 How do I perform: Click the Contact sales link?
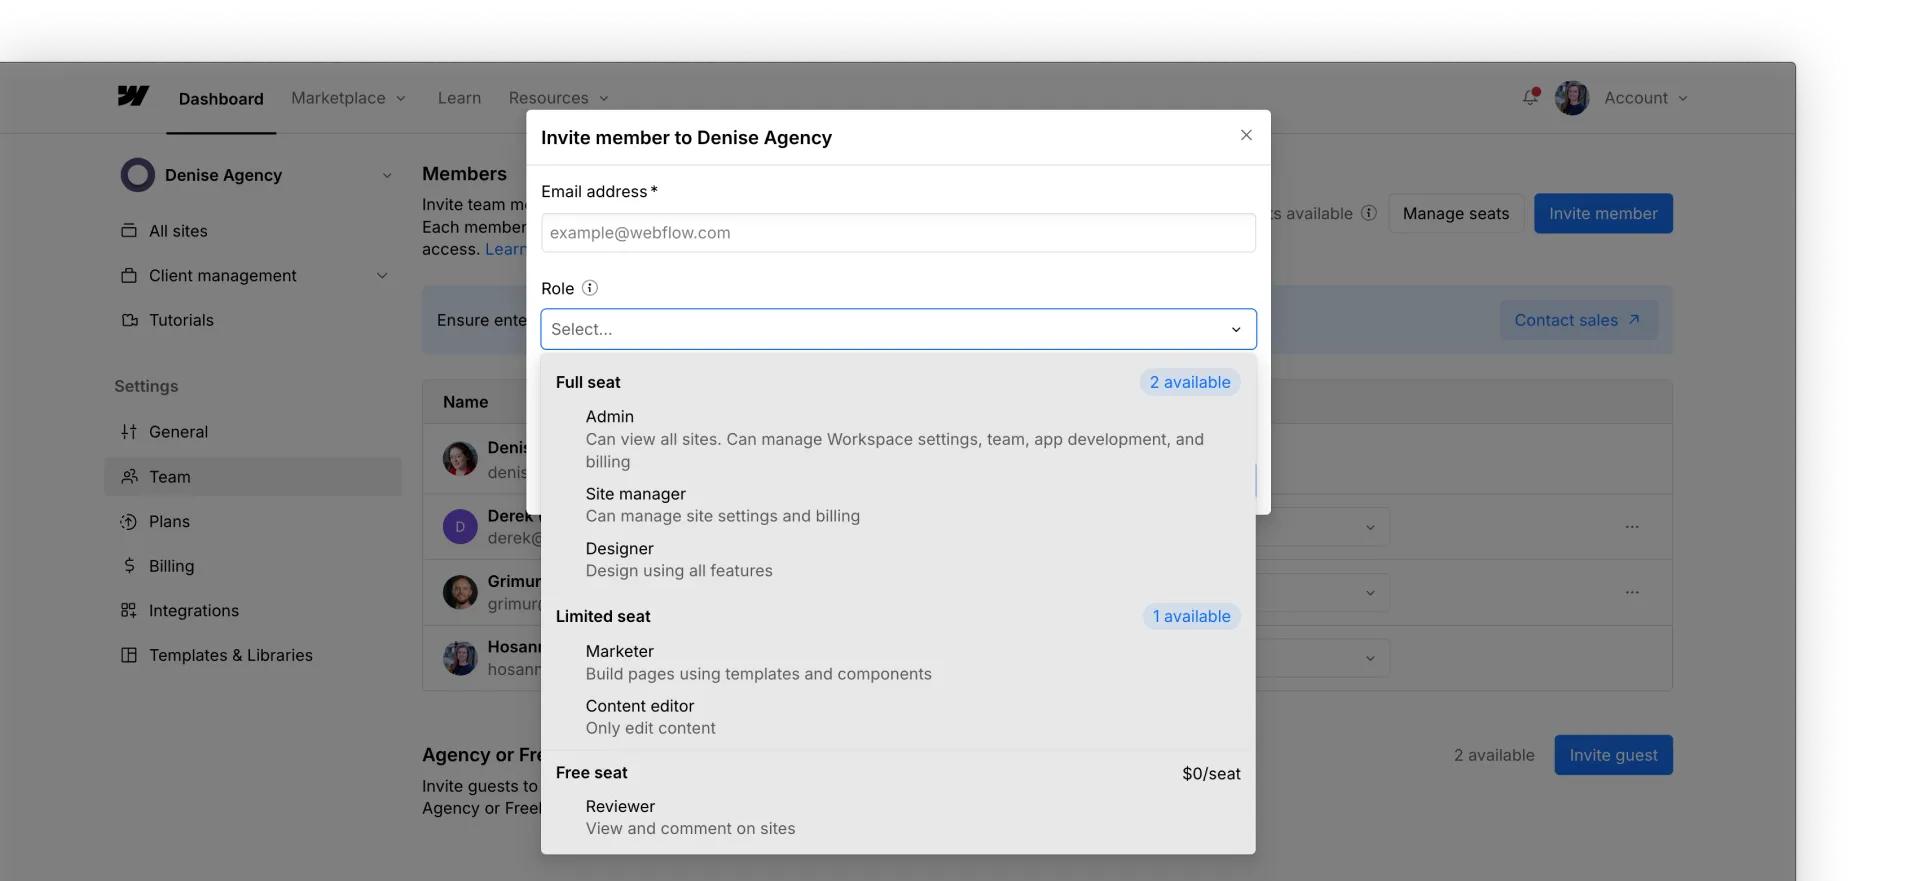pyautogui.click(x=1578, y=320)
